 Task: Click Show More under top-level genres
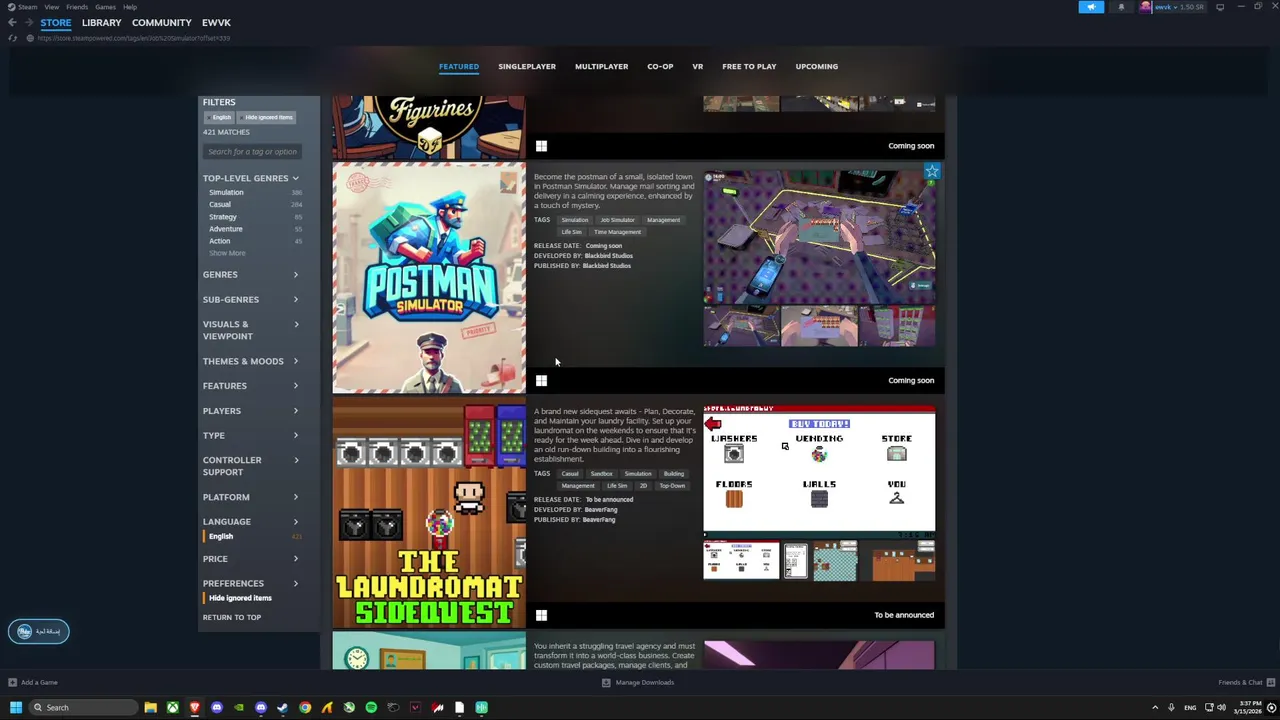(227, 253)
